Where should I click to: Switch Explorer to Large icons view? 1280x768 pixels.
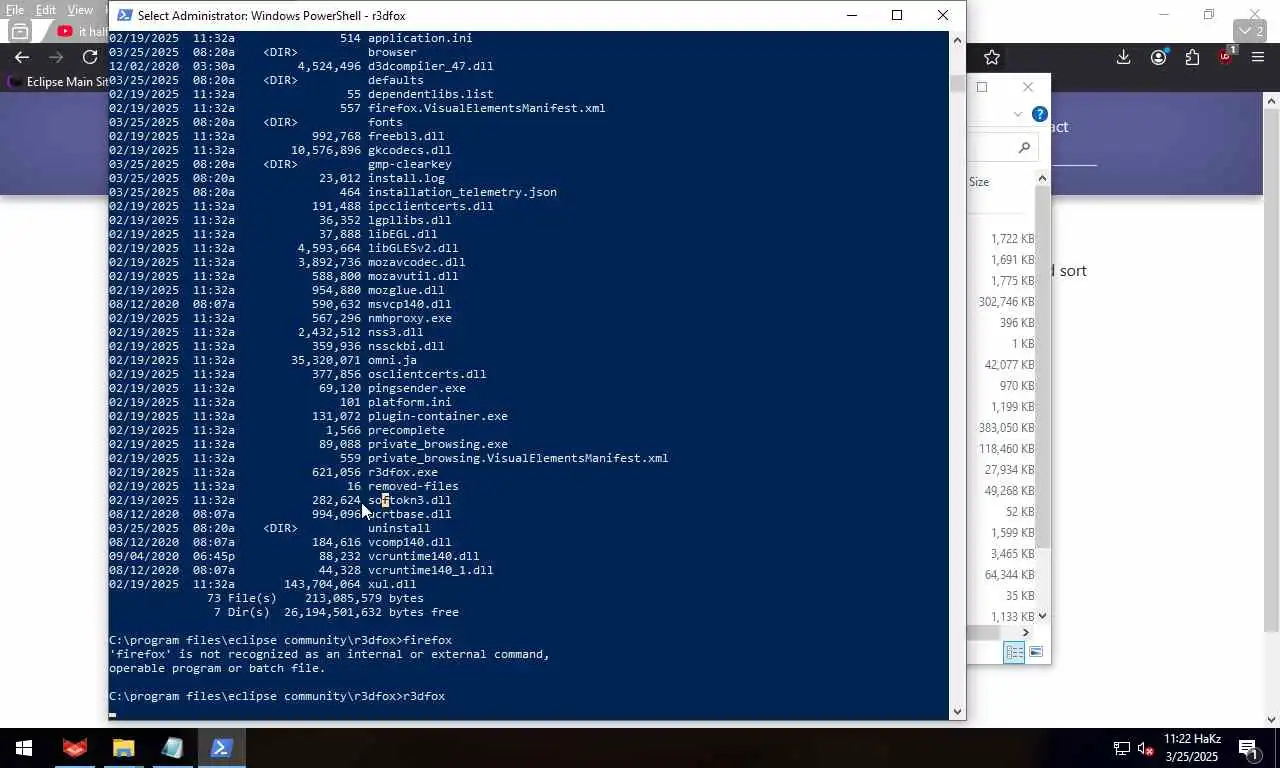point(1036,652)
